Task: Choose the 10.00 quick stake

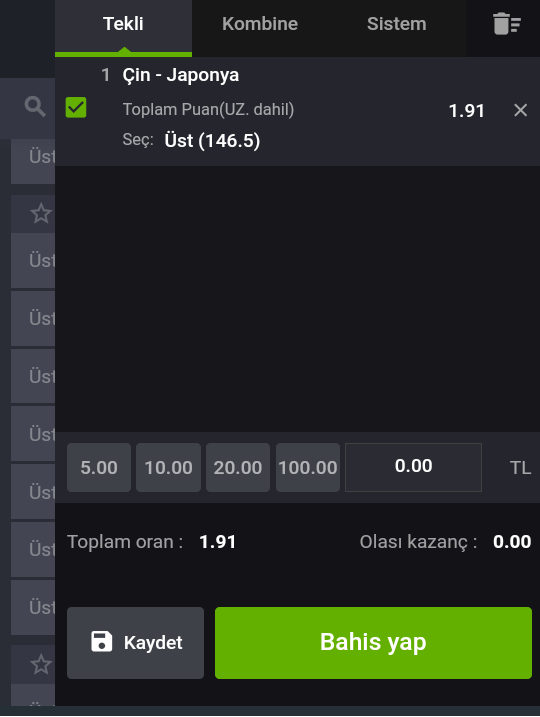Action: [x=168, y=467]
